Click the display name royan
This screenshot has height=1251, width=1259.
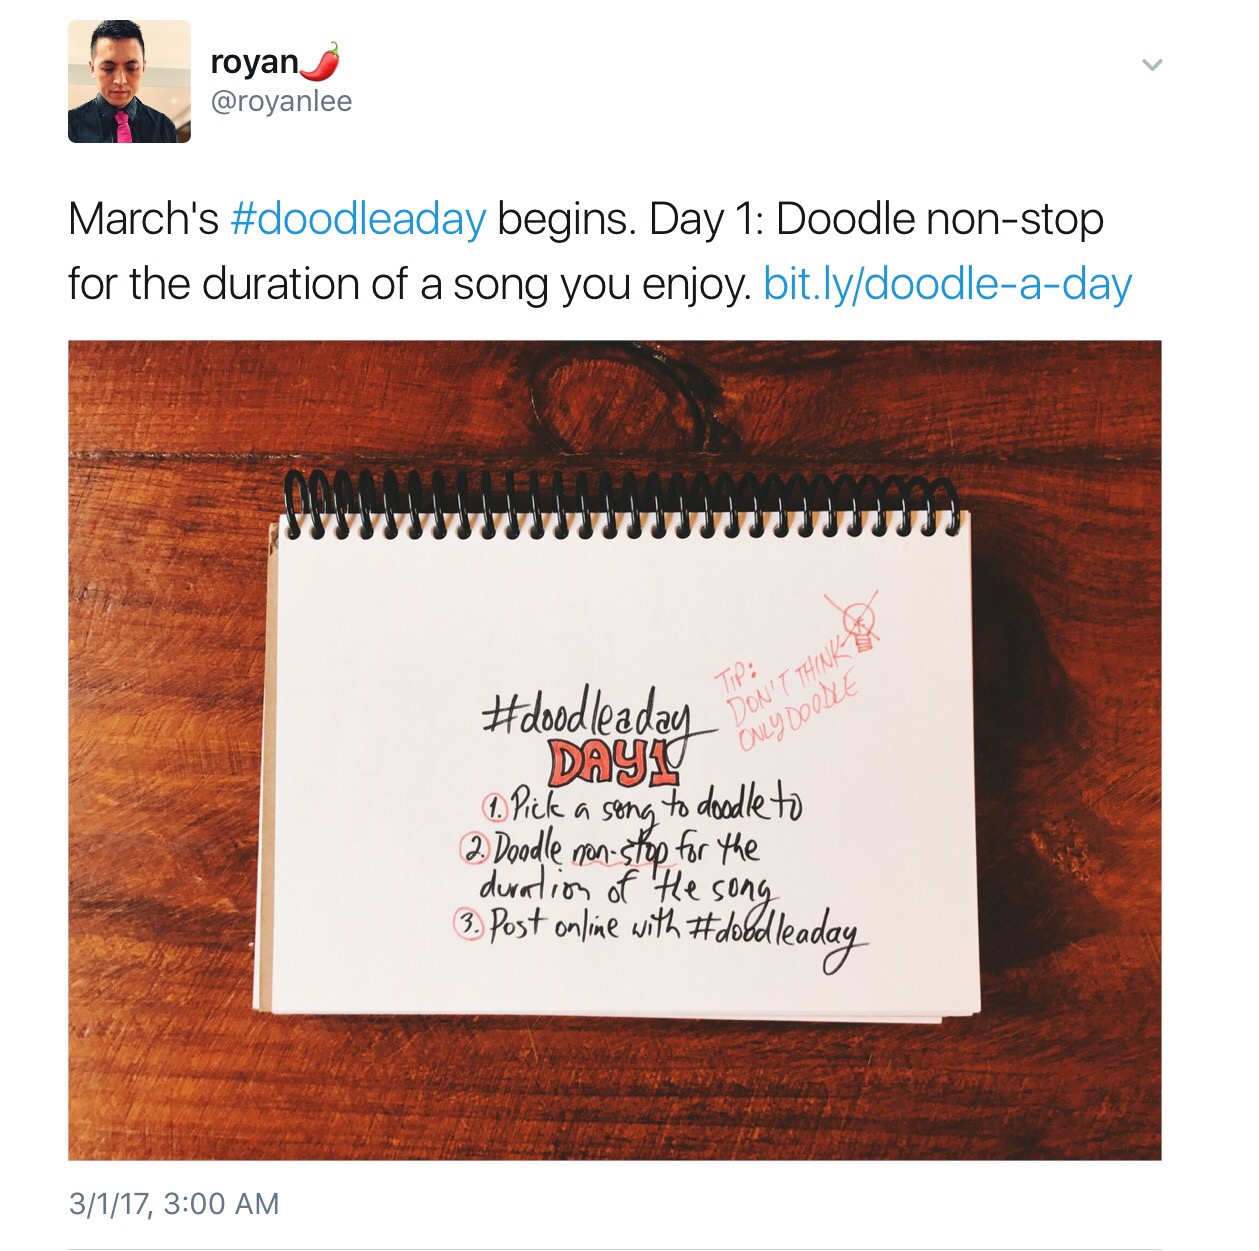[254, 62]
